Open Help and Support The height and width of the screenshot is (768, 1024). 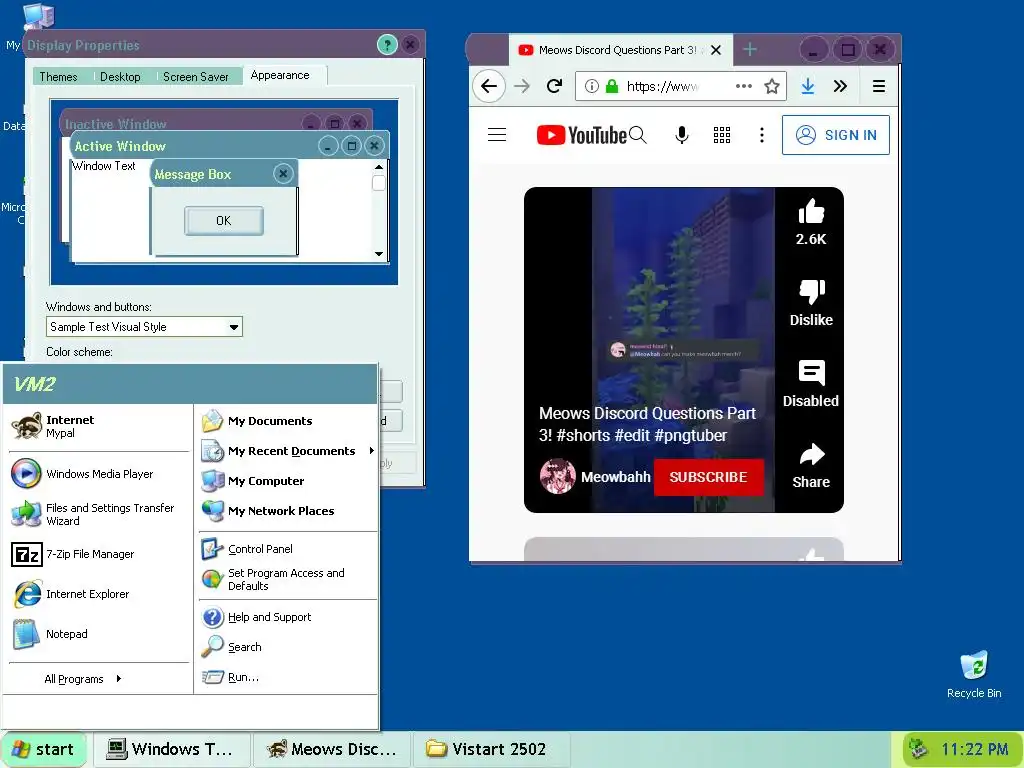tap(287, 617)
